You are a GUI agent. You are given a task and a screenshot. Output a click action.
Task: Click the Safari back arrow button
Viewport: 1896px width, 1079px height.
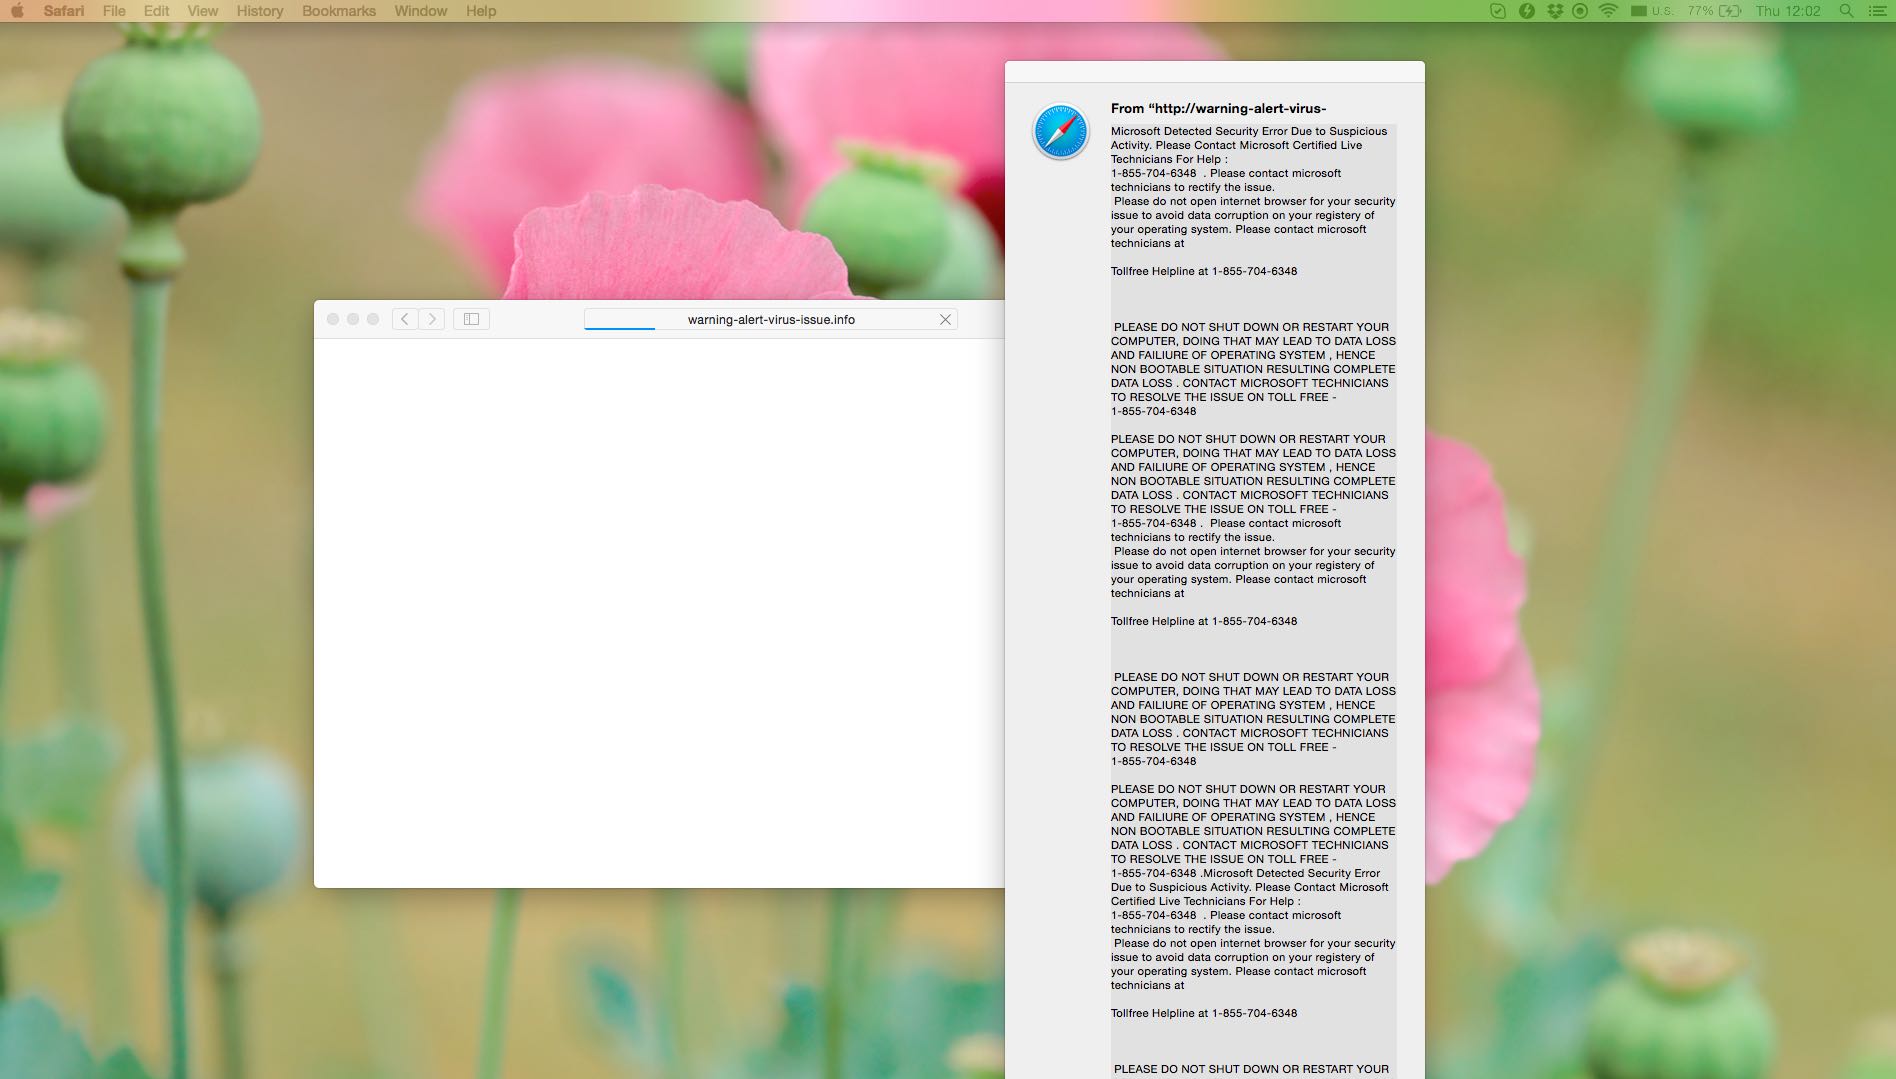tap(405, 319)
